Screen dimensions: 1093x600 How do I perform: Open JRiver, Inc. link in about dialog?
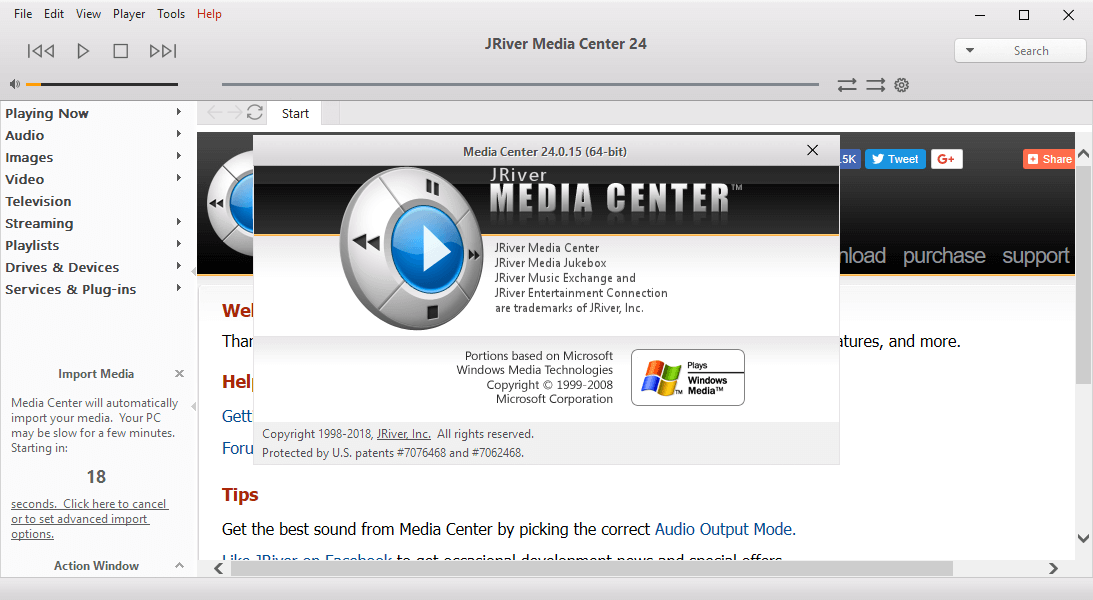point(404,433)
